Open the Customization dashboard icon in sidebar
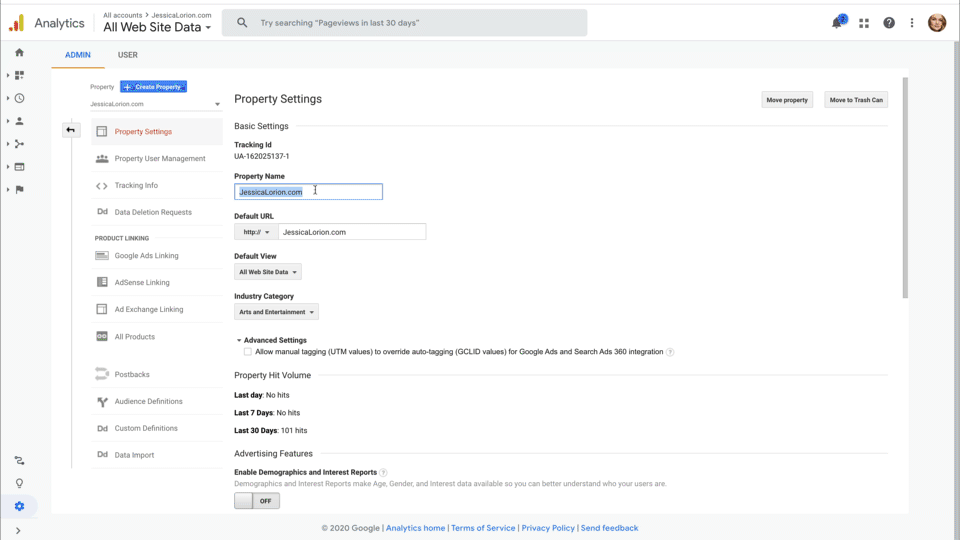This screenshot has height=540, width=960. 20,75
